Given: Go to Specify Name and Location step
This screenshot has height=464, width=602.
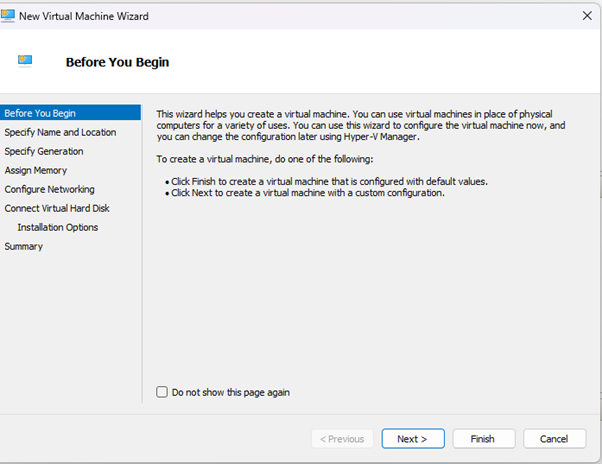Looking at the screenshot, I should (60, 132).
